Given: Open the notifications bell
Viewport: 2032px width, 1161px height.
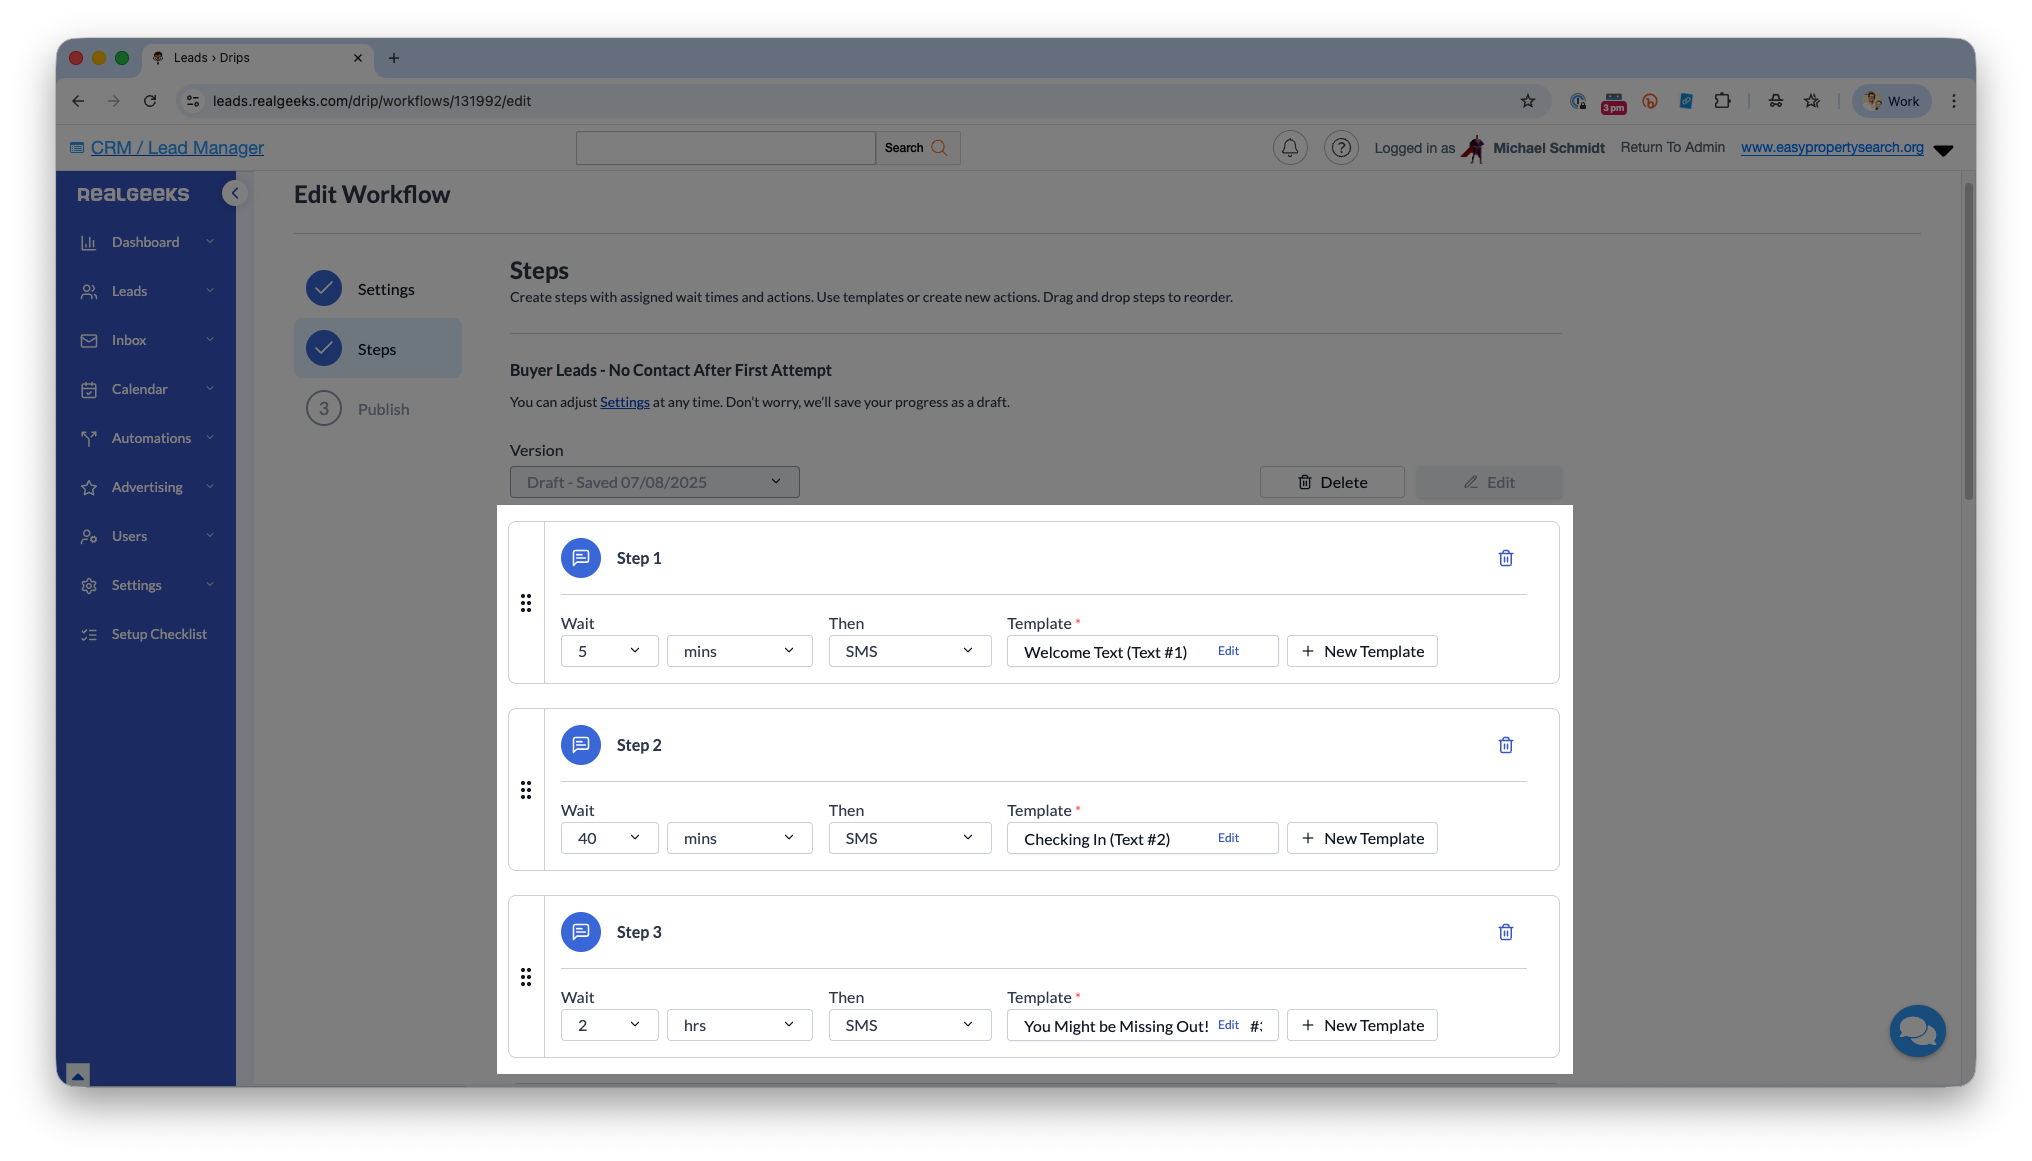Looking at the screenshot, I should pos(1289,148).
